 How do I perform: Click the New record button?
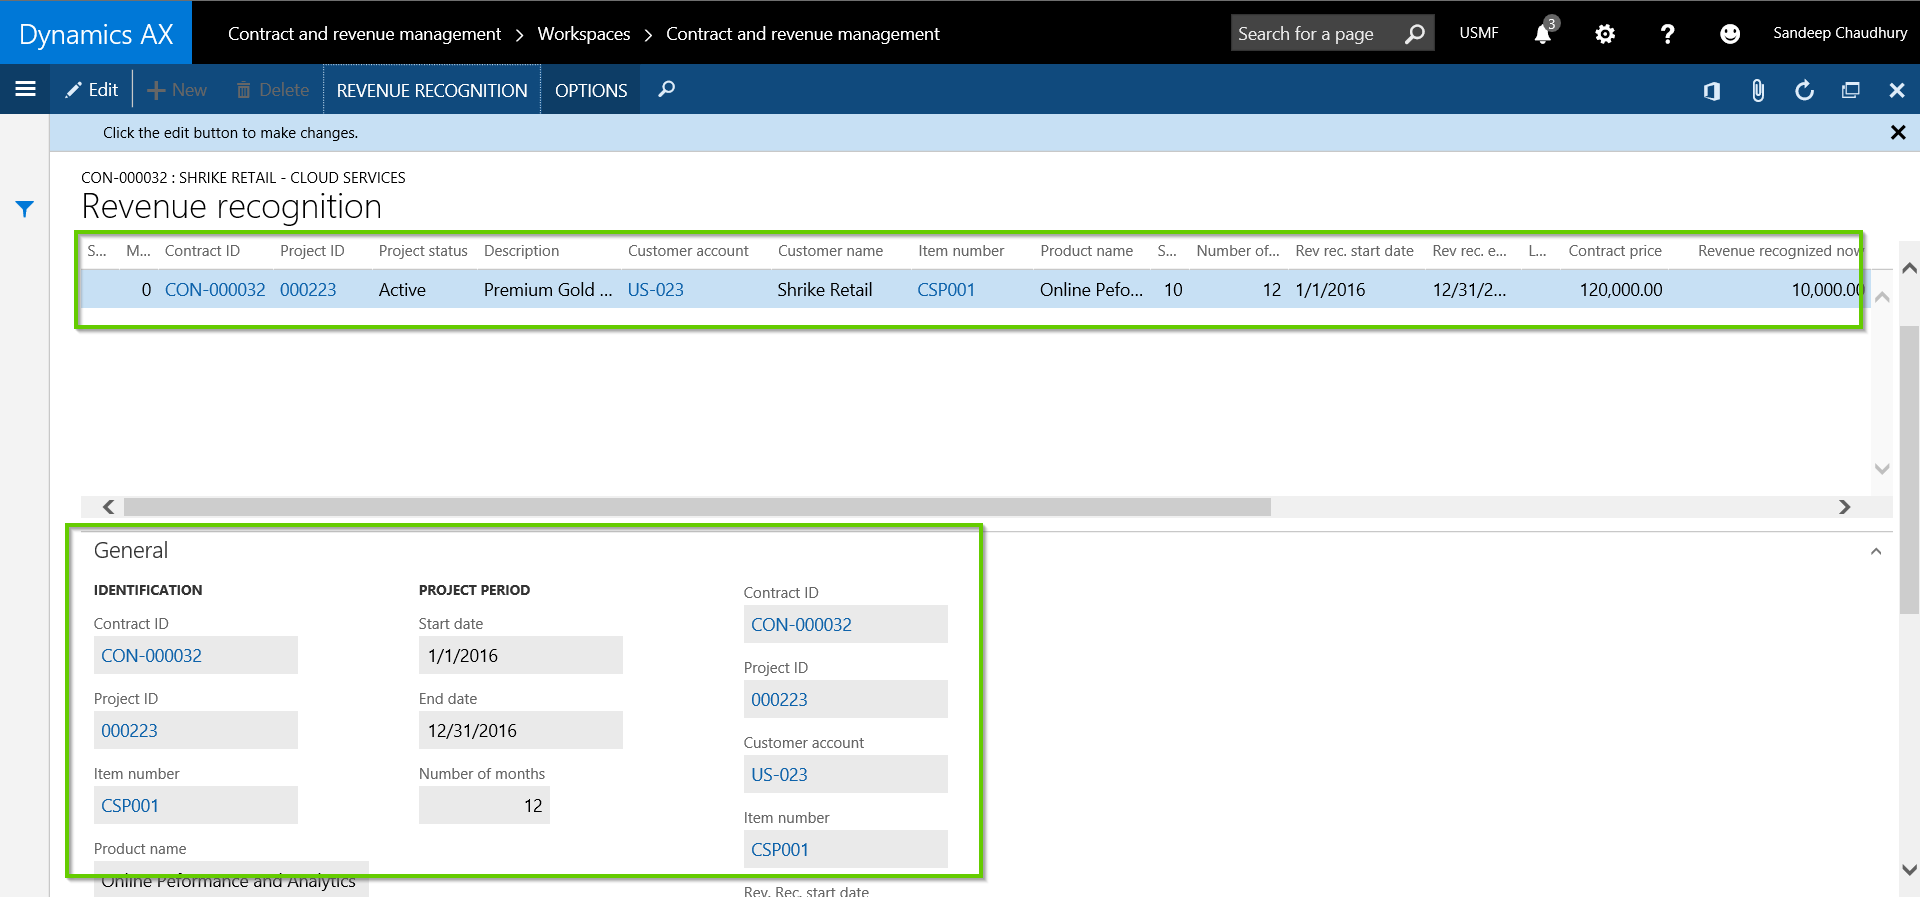(177, 90)
